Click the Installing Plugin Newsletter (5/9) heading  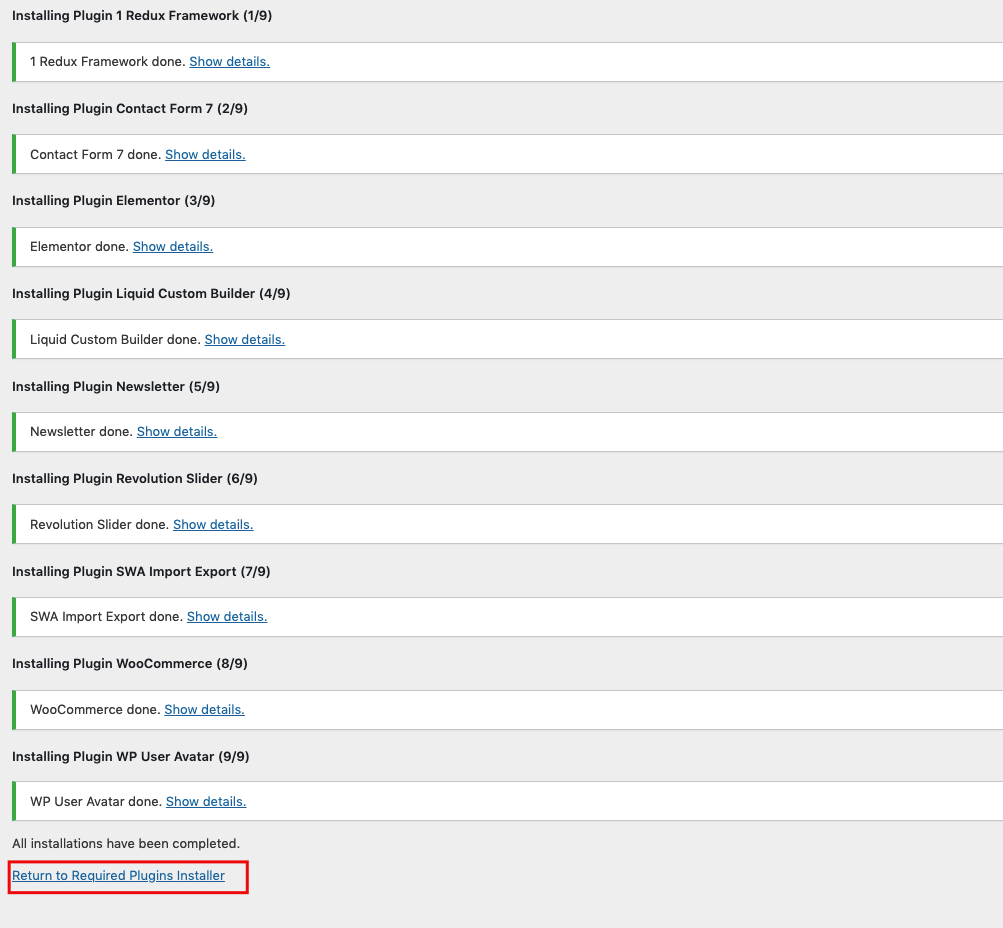coord(115,386)
